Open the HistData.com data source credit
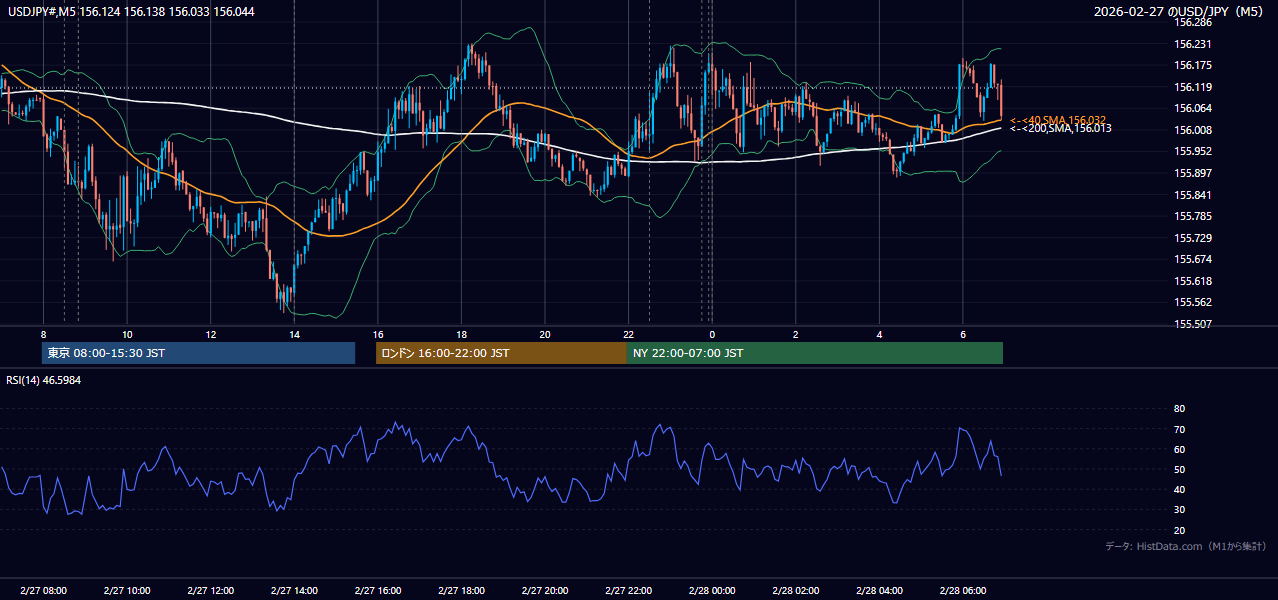Screen dimensions: 1278x600 (1186, 546)
